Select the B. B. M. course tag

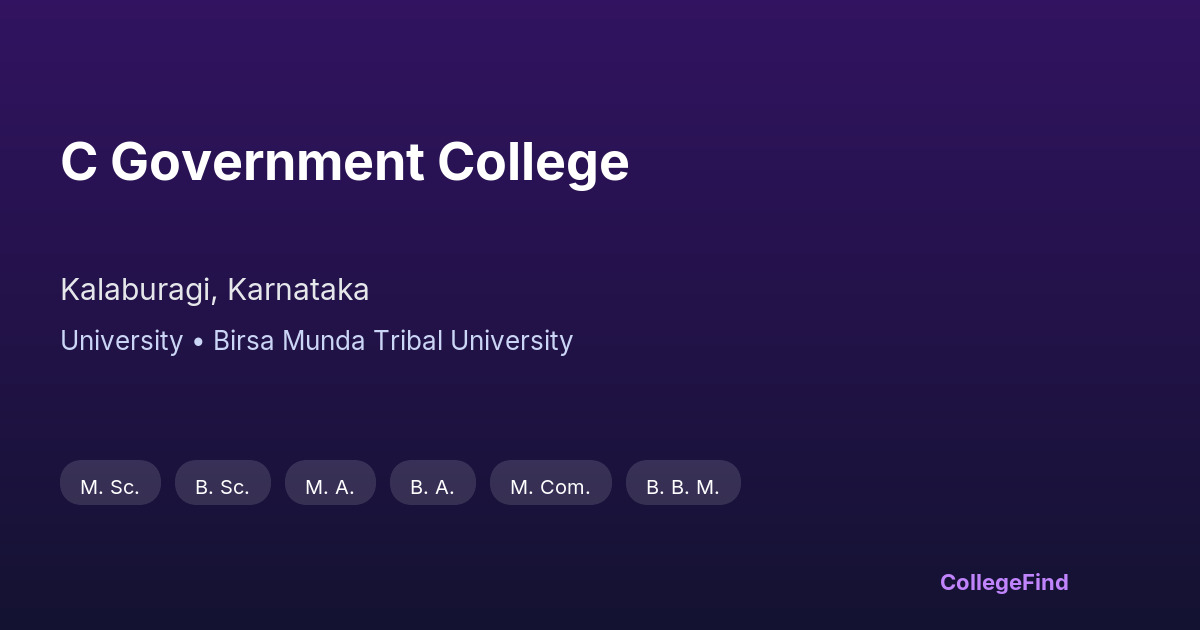(683, 487)
